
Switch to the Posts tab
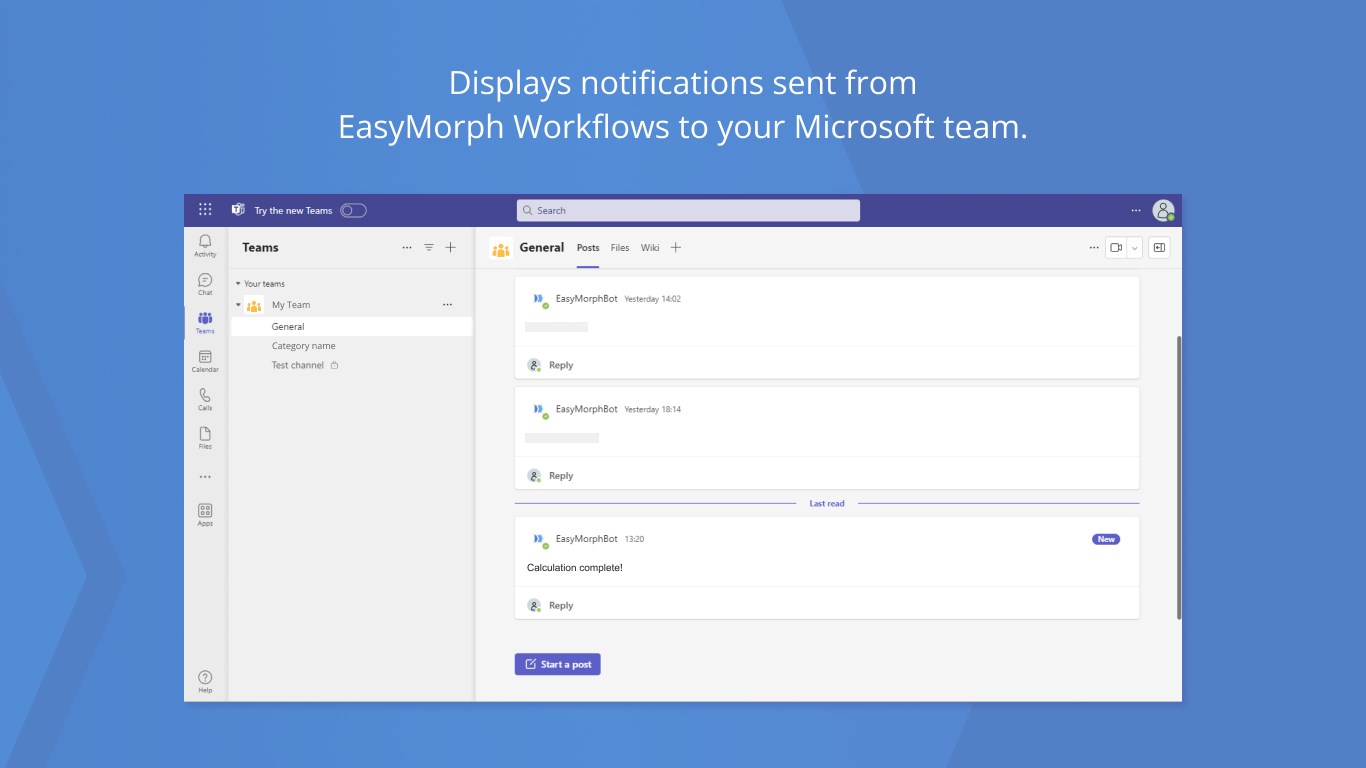point(588,248)
